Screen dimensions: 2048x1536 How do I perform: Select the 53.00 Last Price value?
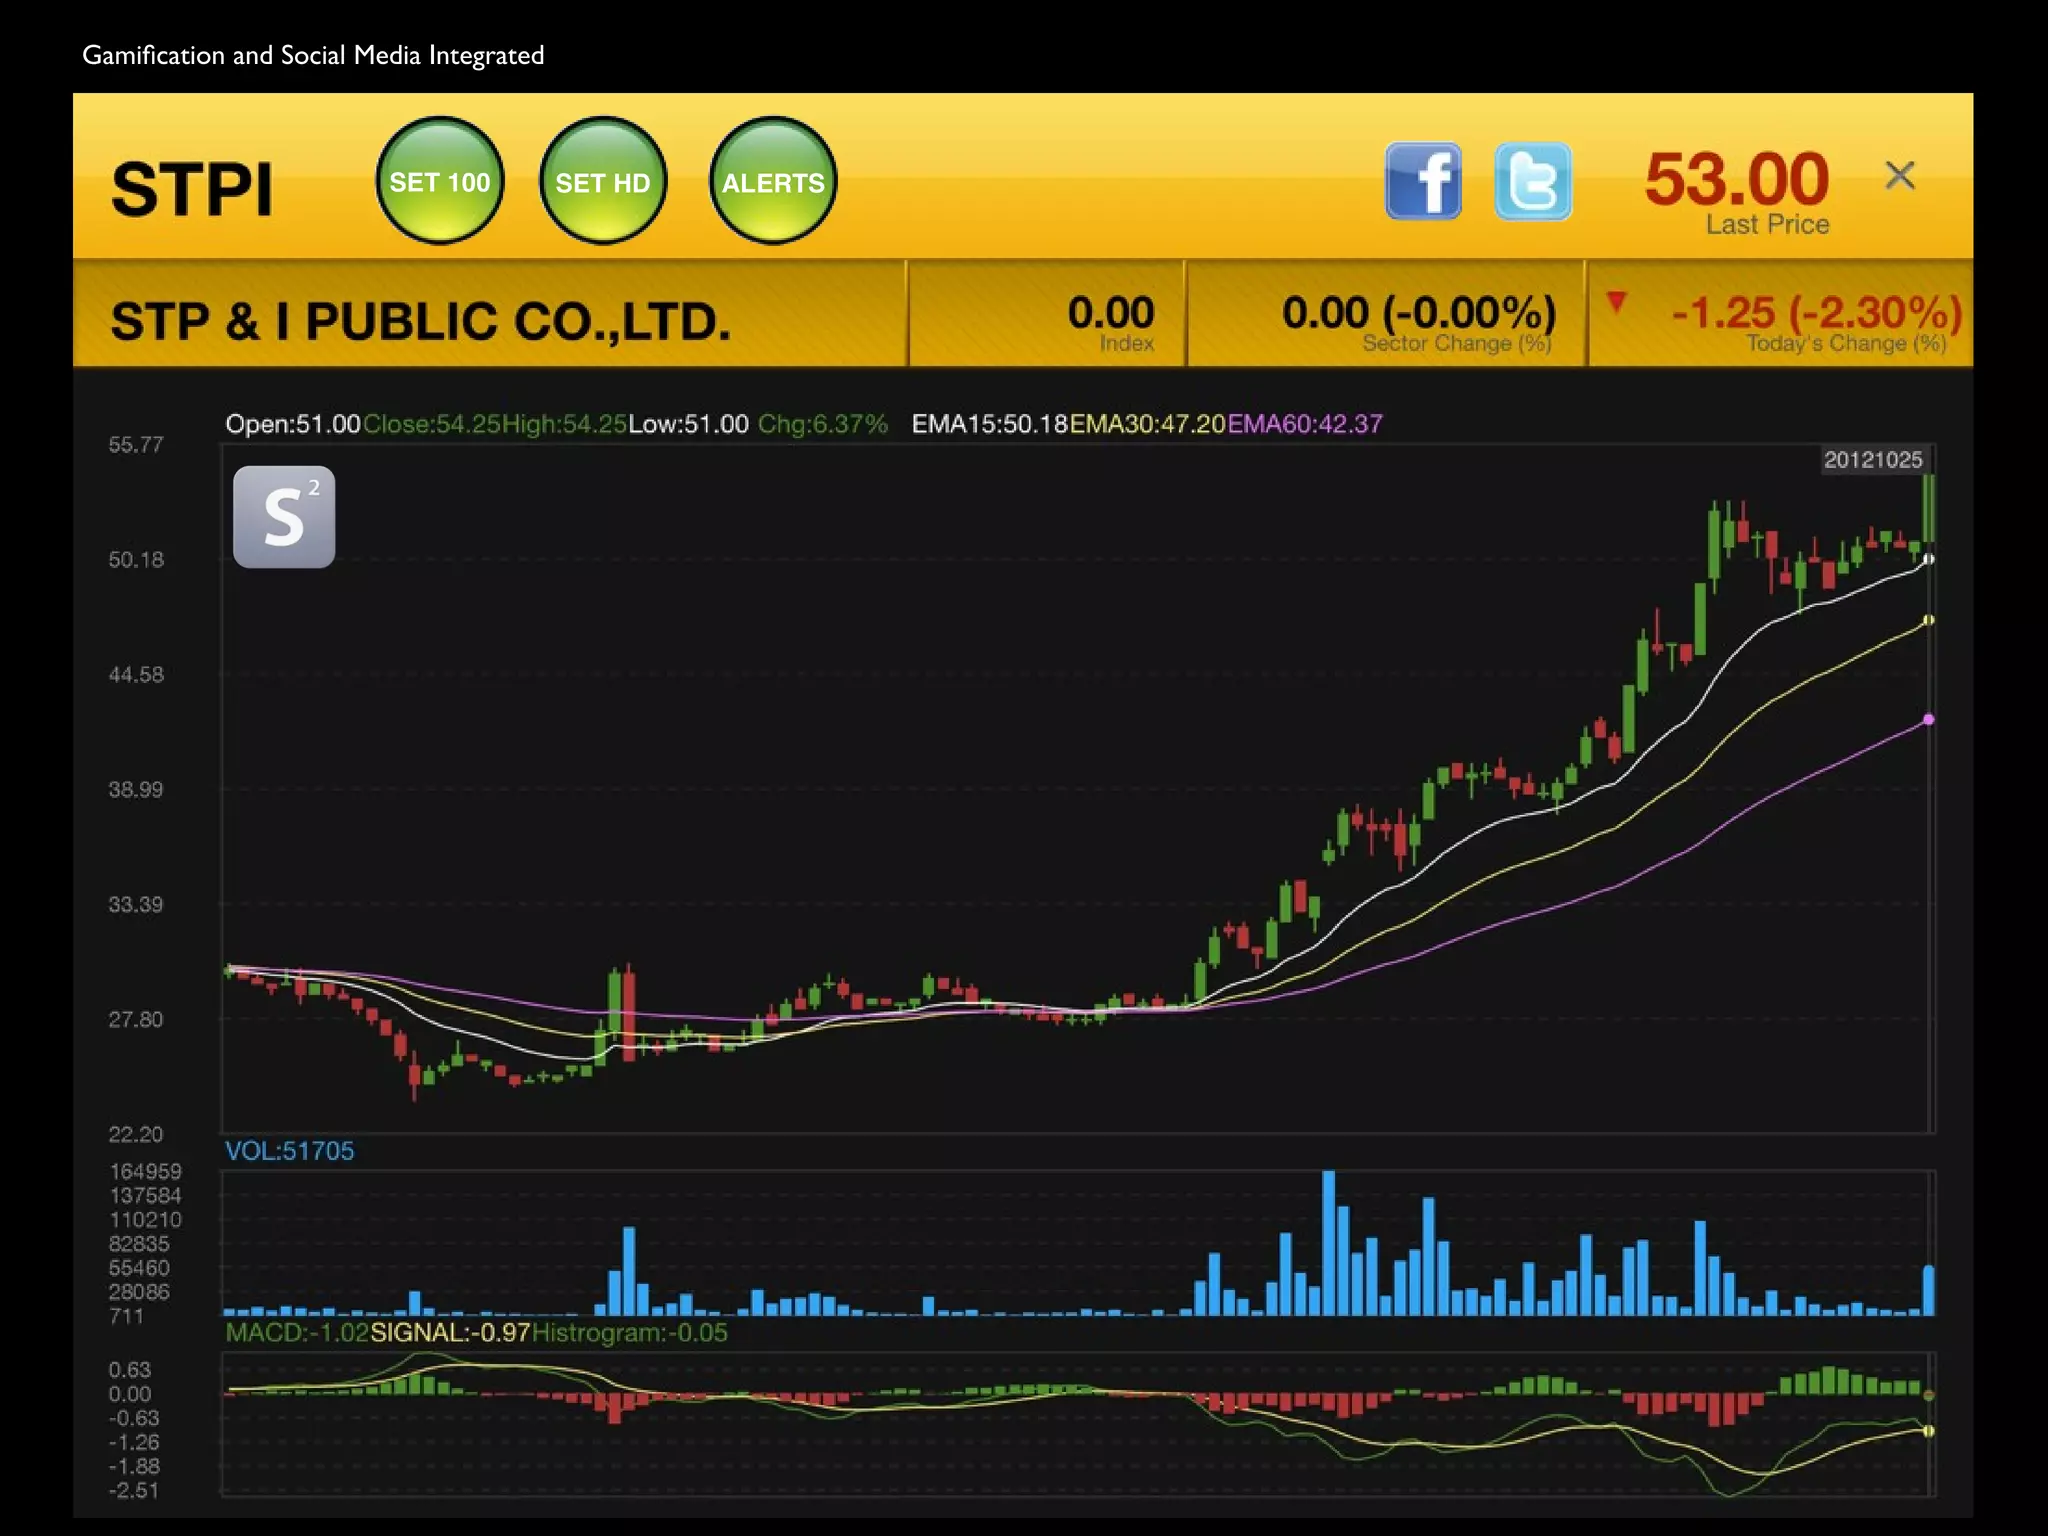1737,180
